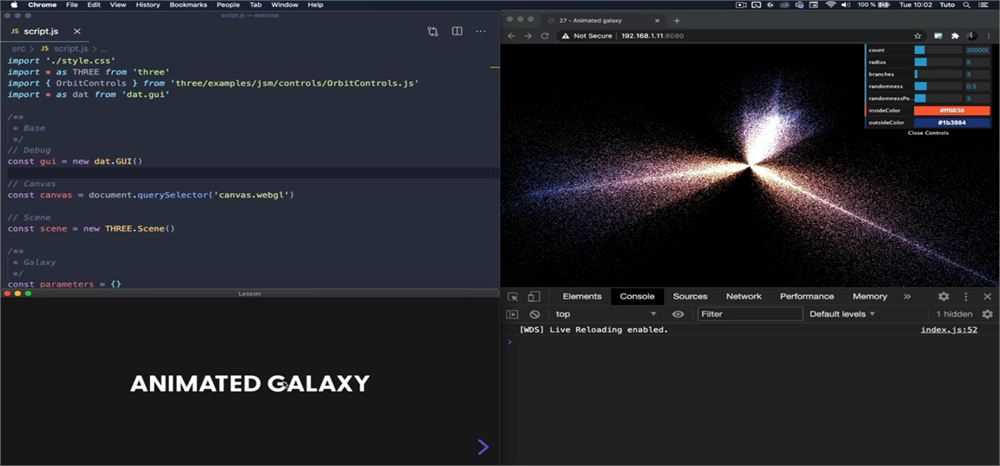This screenshot has height=466, width=1000.
Task: Open the insideColor swatch #ff6030
Action: click(x=952, y=111)
